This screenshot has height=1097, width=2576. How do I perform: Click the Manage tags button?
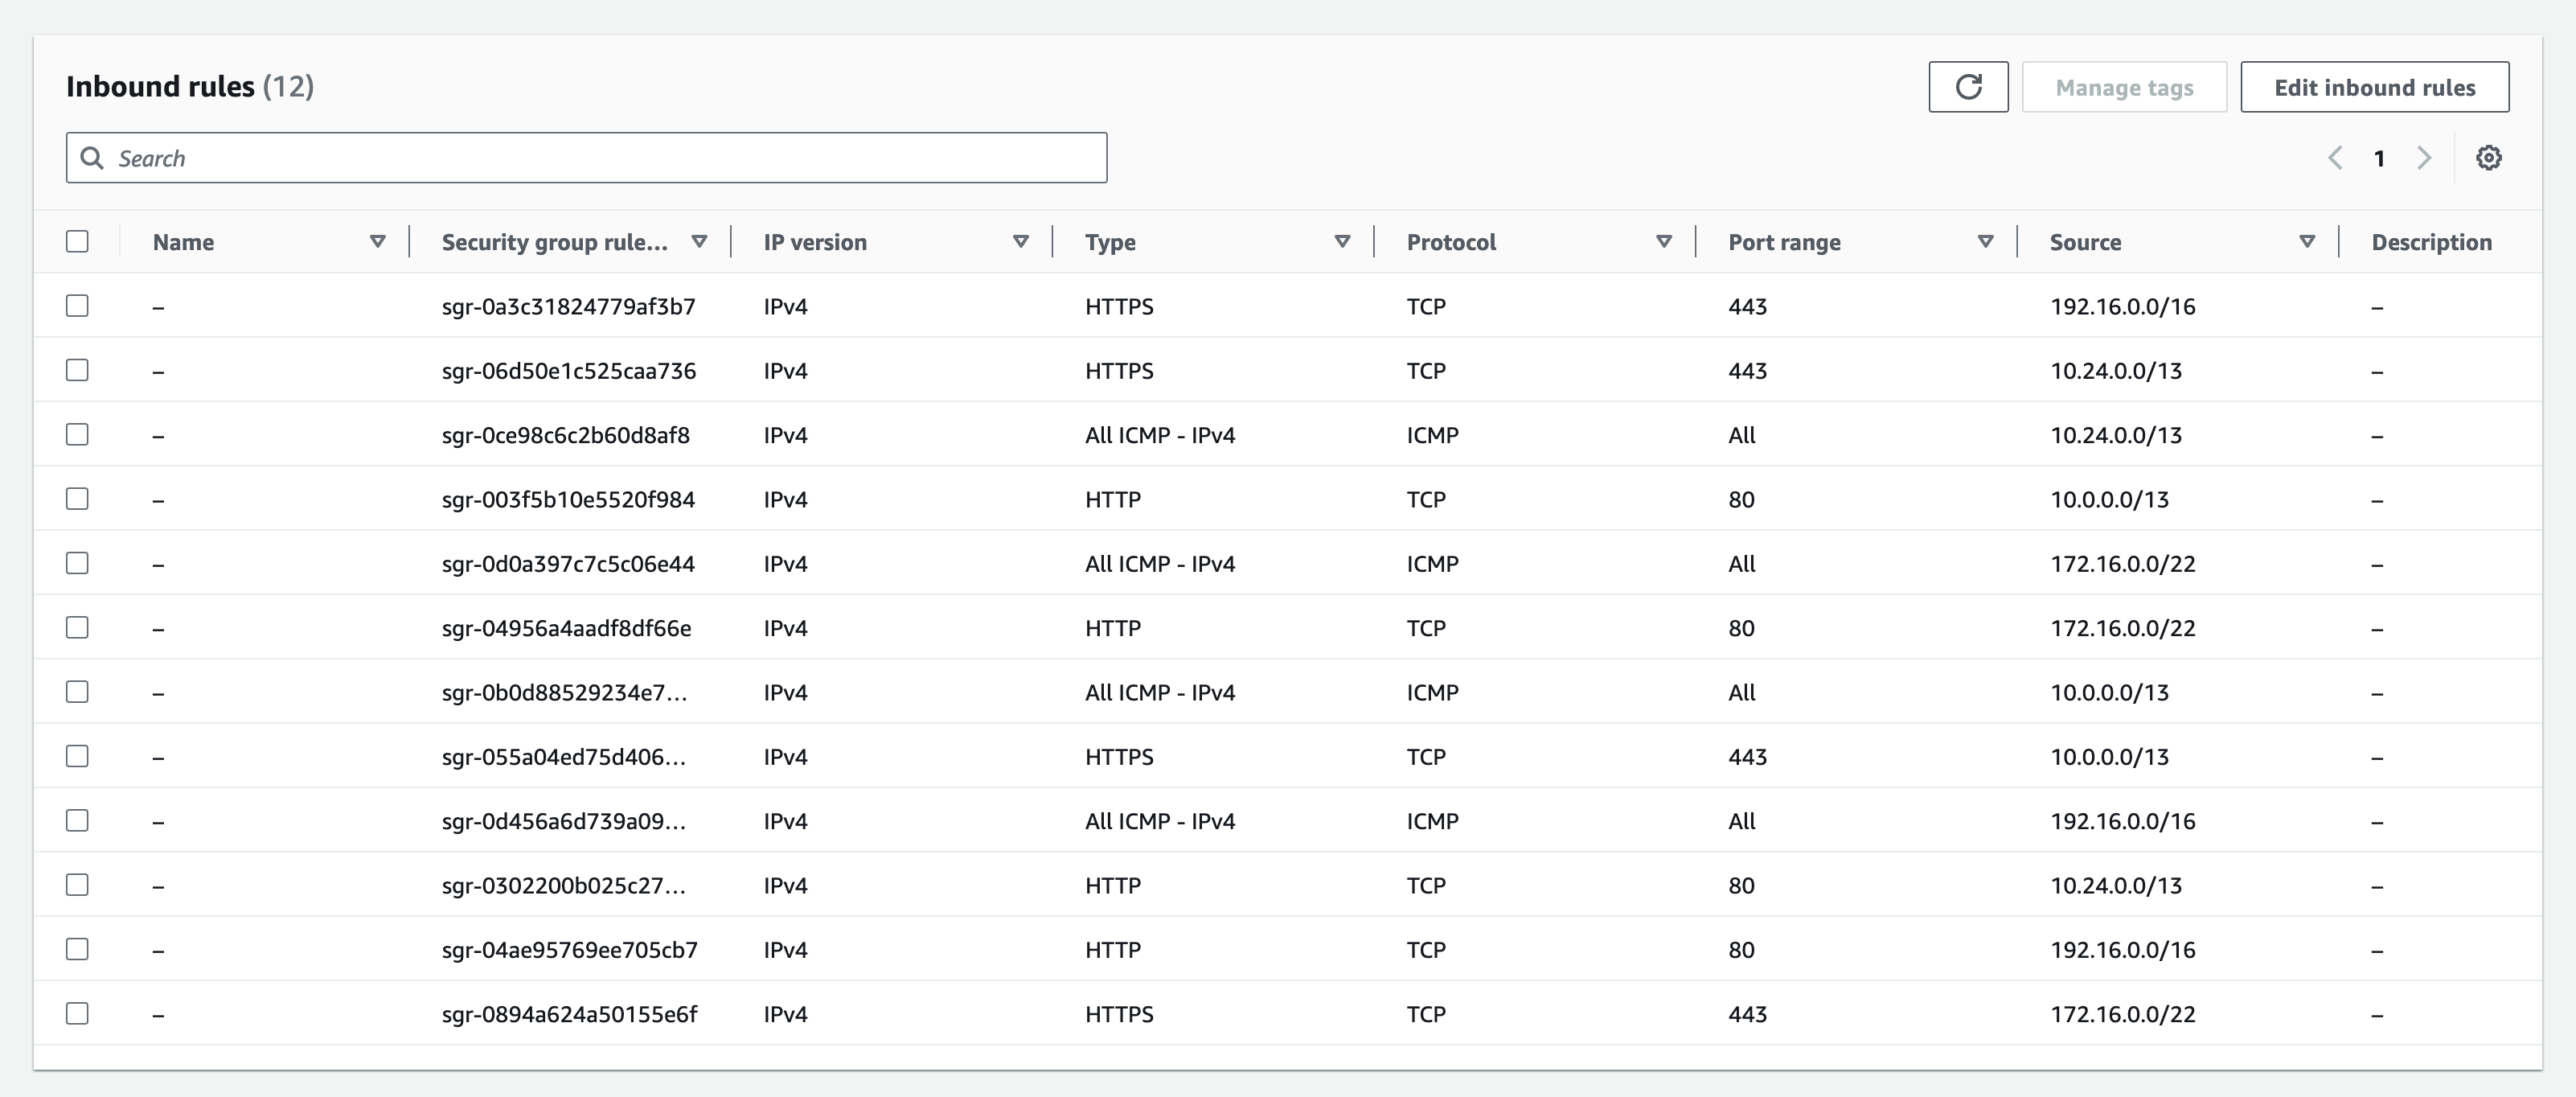click(2124, 87)
